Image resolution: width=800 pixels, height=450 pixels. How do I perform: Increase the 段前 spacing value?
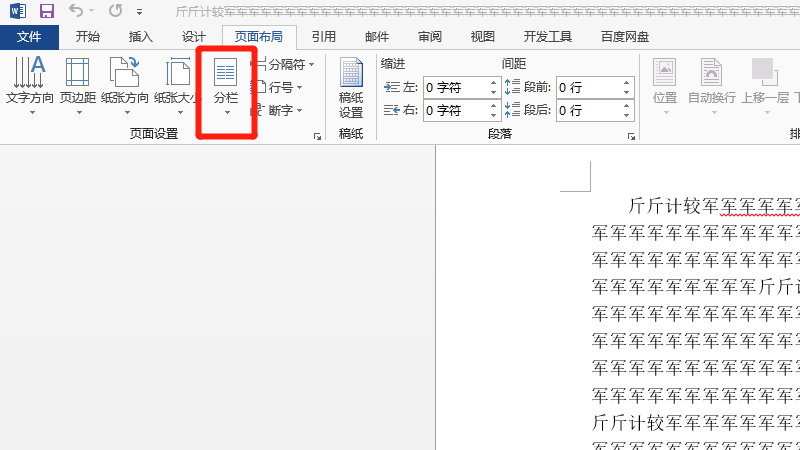pyautogui.click(x=628, y=82)
